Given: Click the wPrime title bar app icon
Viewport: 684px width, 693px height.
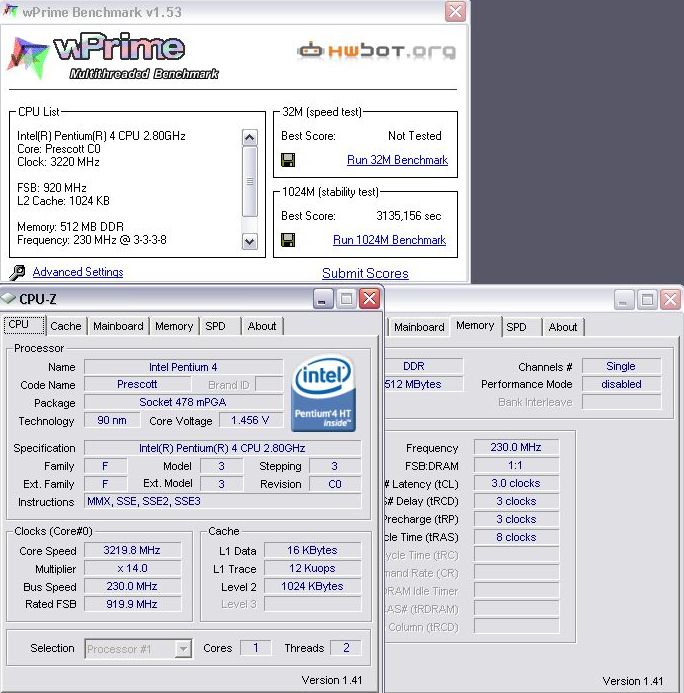Looking at the screenshot, I should click(x=11, y=11).
